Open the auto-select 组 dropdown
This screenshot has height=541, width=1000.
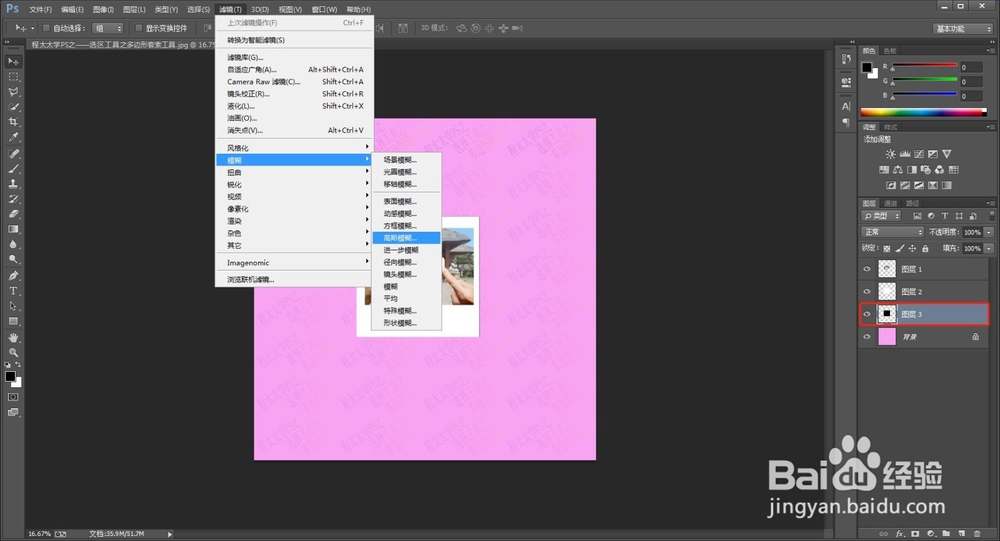pyautogui.click(x=108, y=28)
